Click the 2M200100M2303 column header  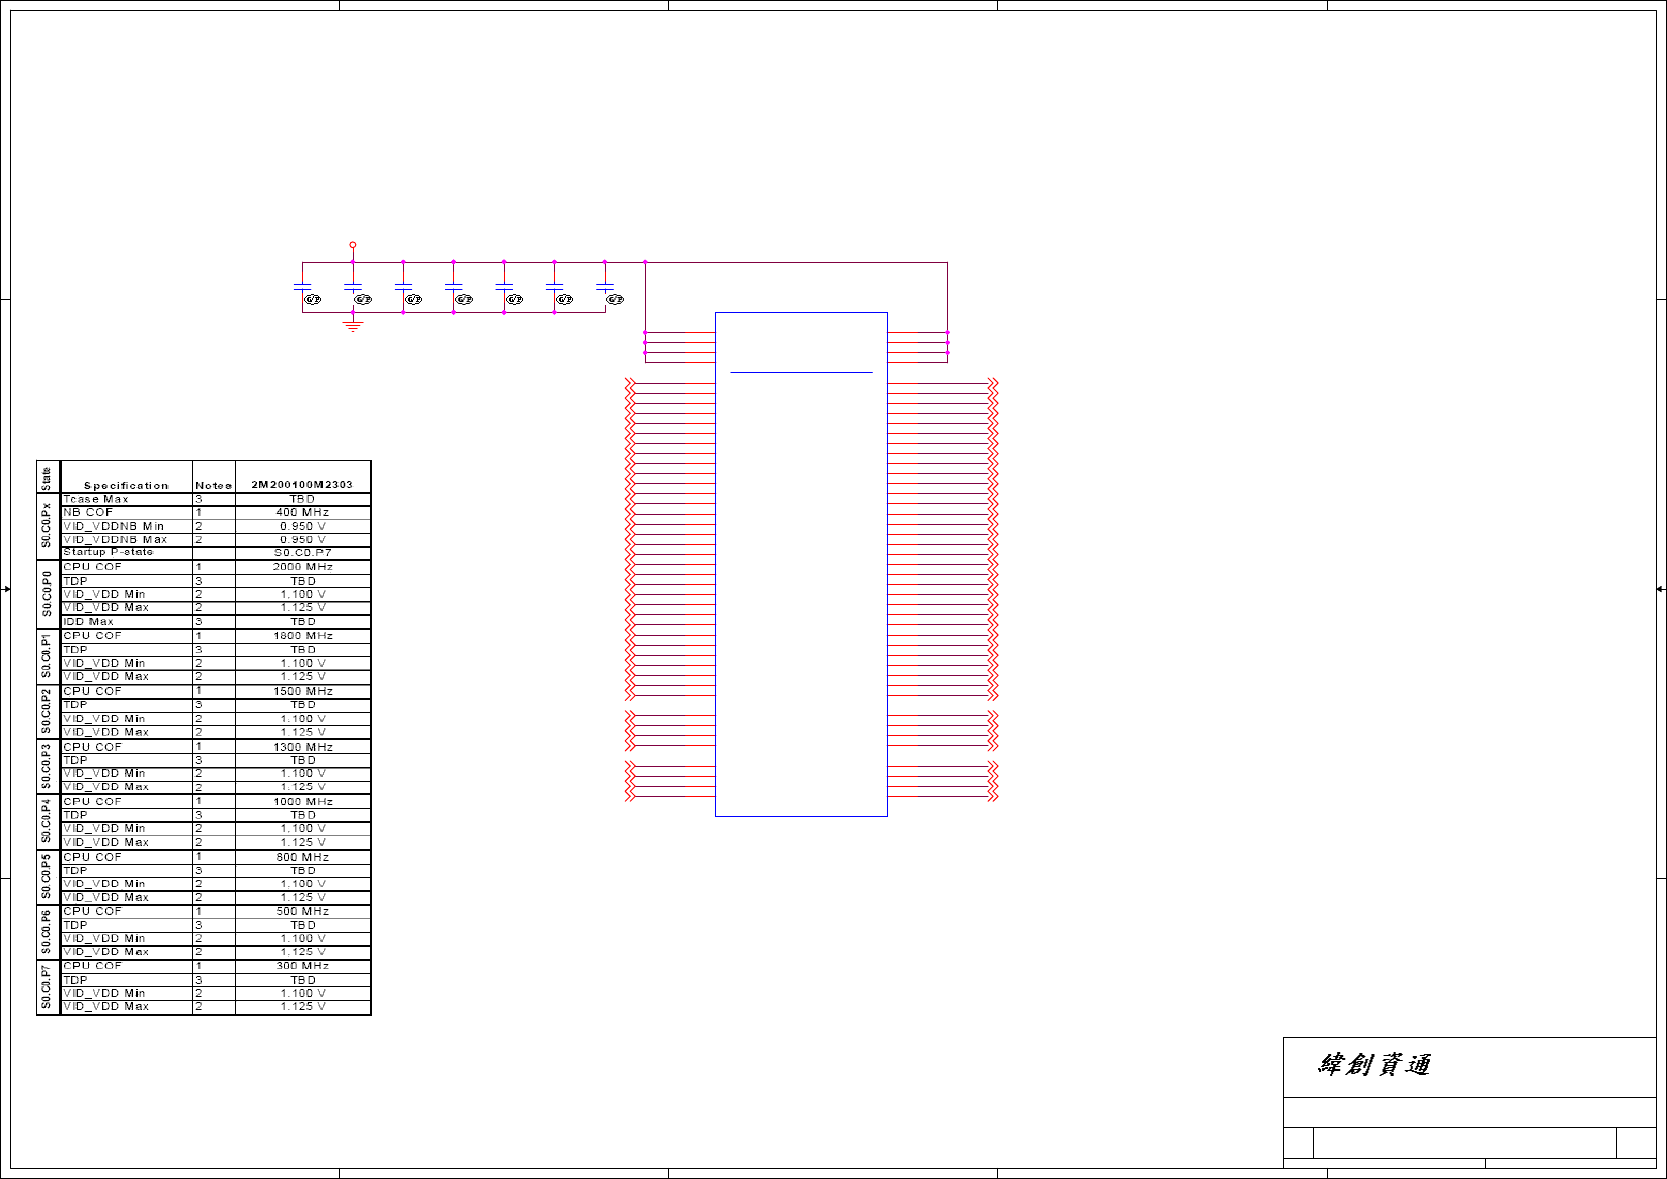click(302, 485)
